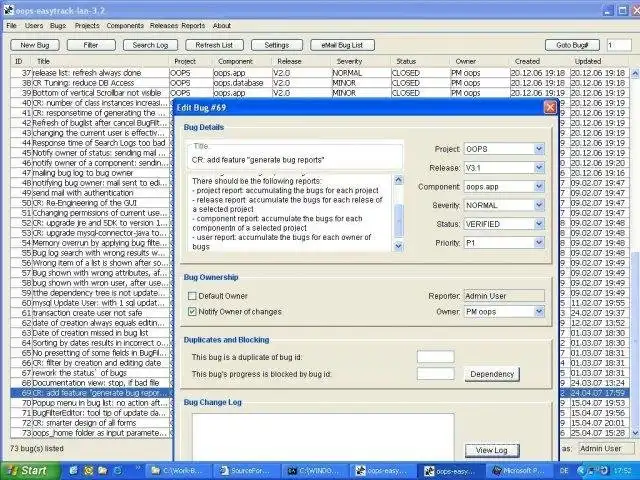
Task: Select bug 49 'send mail with authentication'
Action: point(90,193)
